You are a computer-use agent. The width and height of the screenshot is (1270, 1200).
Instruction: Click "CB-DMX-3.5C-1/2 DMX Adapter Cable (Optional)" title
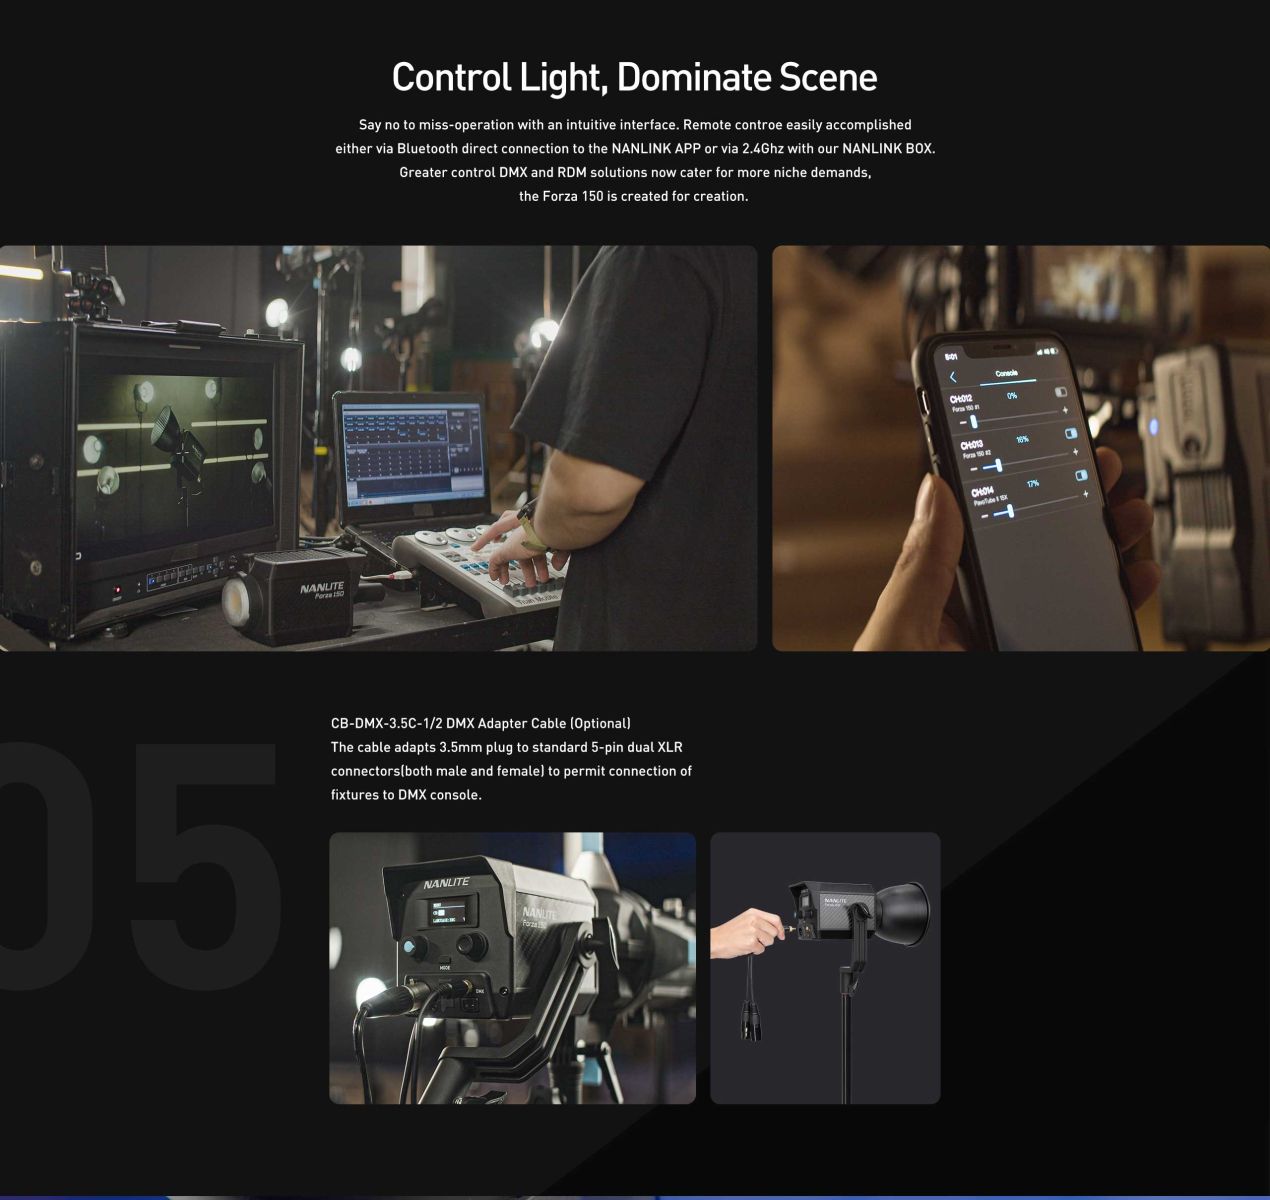pos(481,723)
